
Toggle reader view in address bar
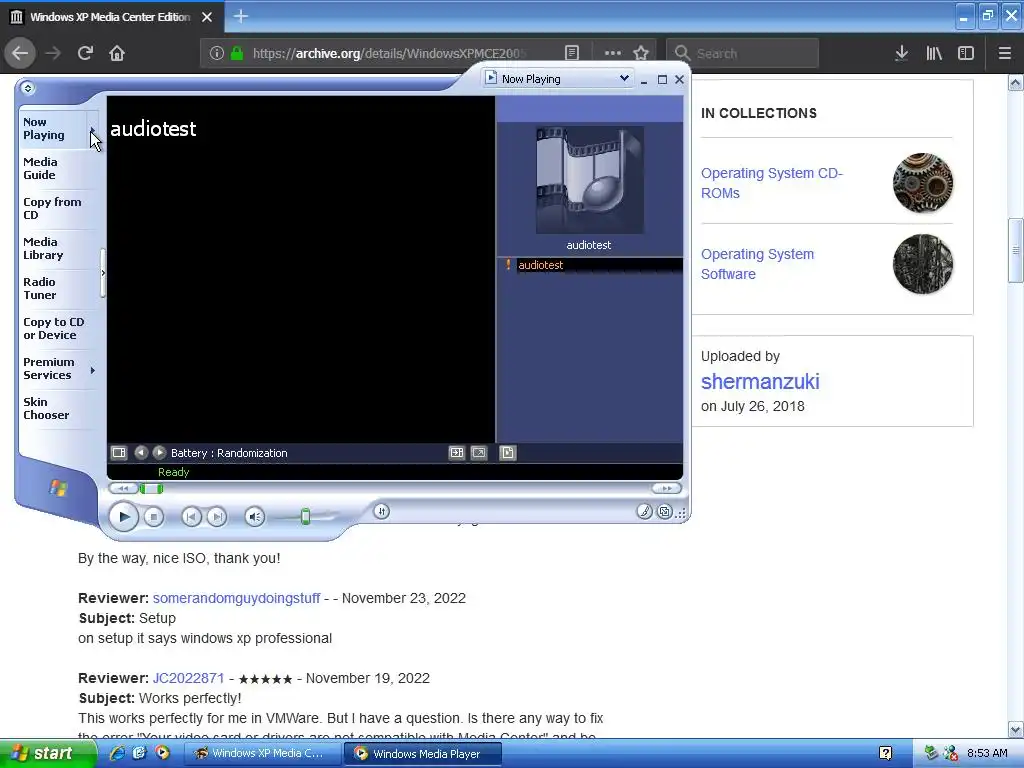[571, 53]
